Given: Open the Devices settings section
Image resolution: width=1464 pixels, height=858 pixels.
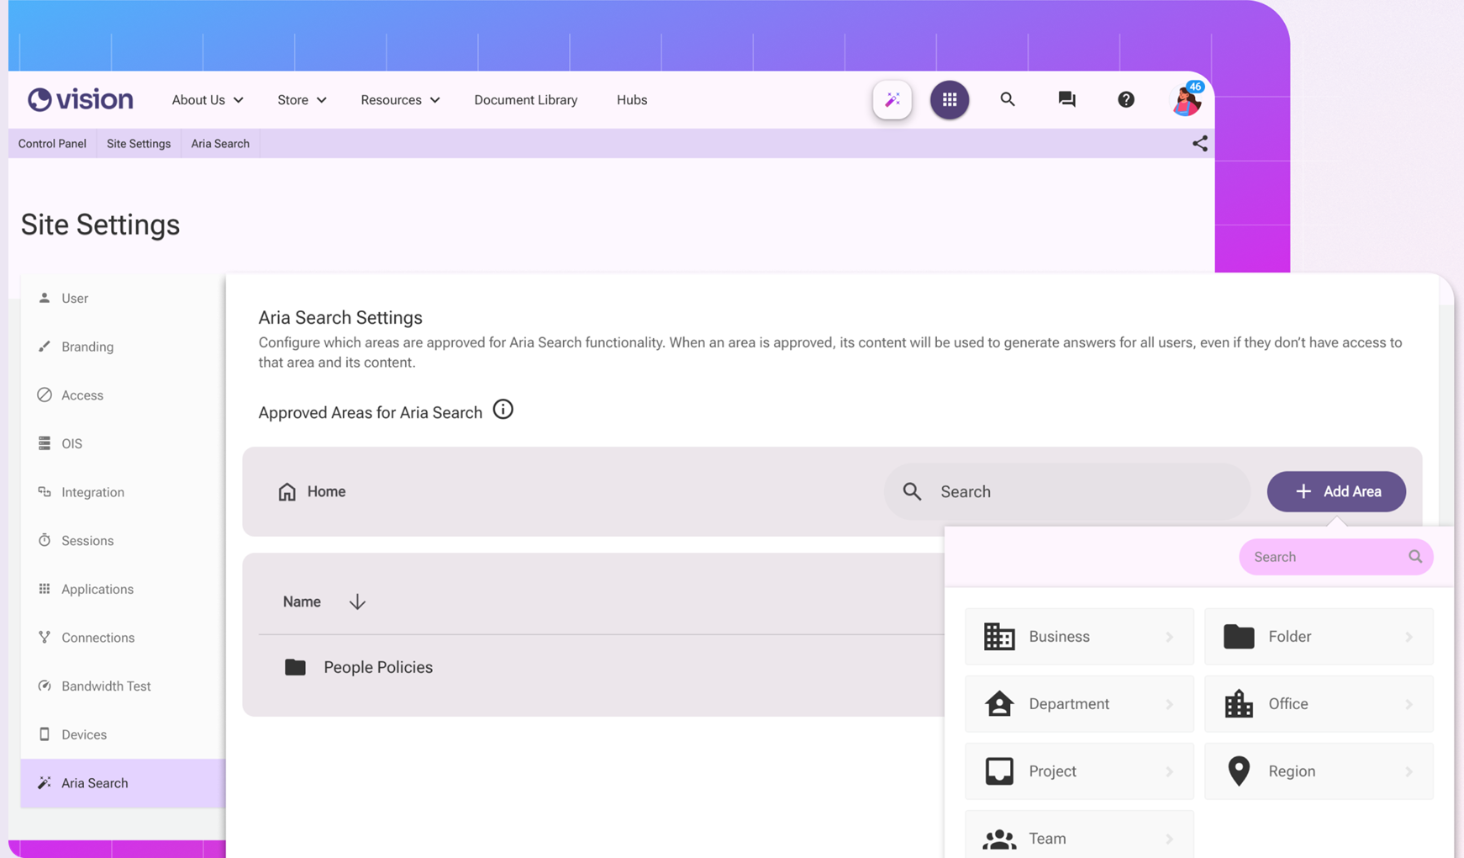Looking at the screenshot, I should pyautogui.click(x=123, y=735).
